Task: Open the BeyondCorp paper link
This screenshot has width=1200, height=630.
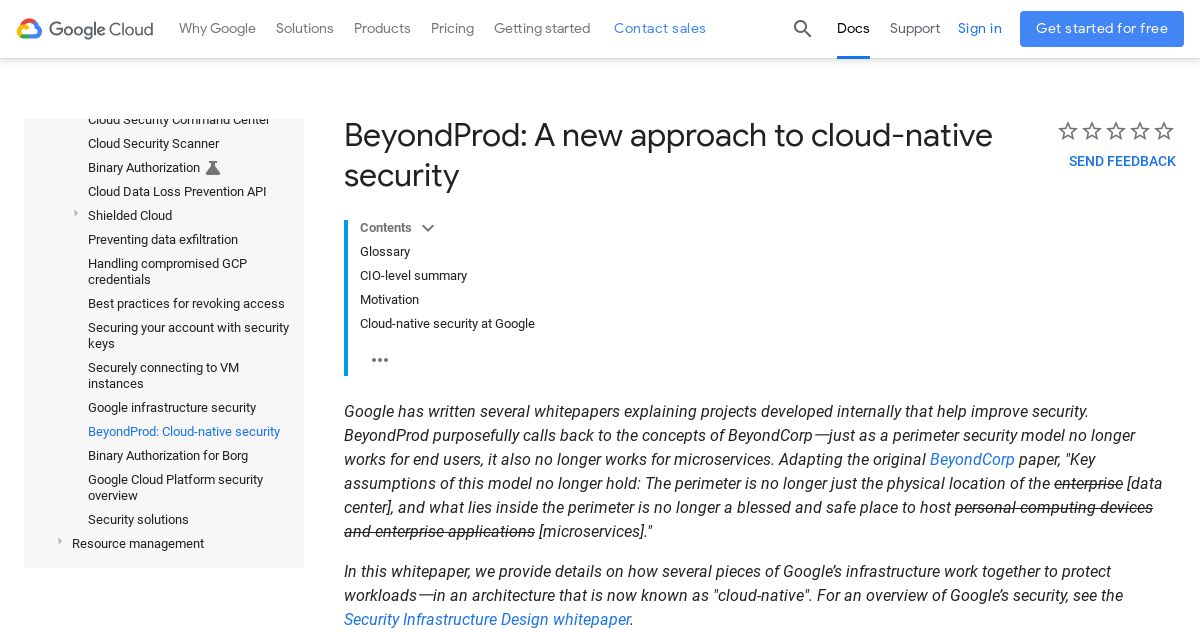Action: [972, 460]
